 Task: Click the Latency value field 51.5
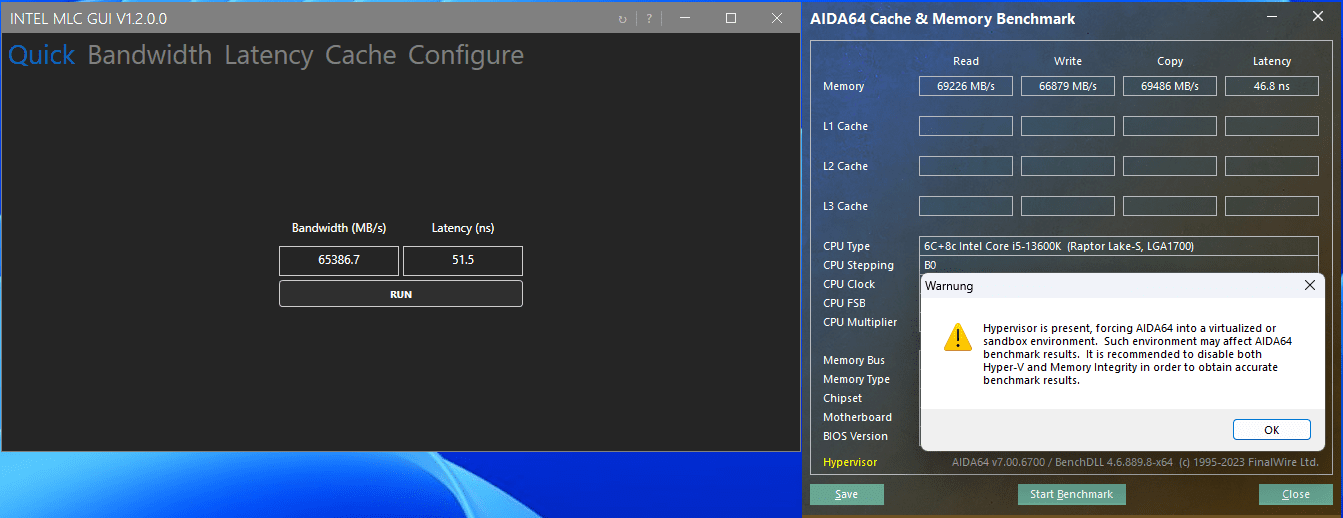(463, 261)
